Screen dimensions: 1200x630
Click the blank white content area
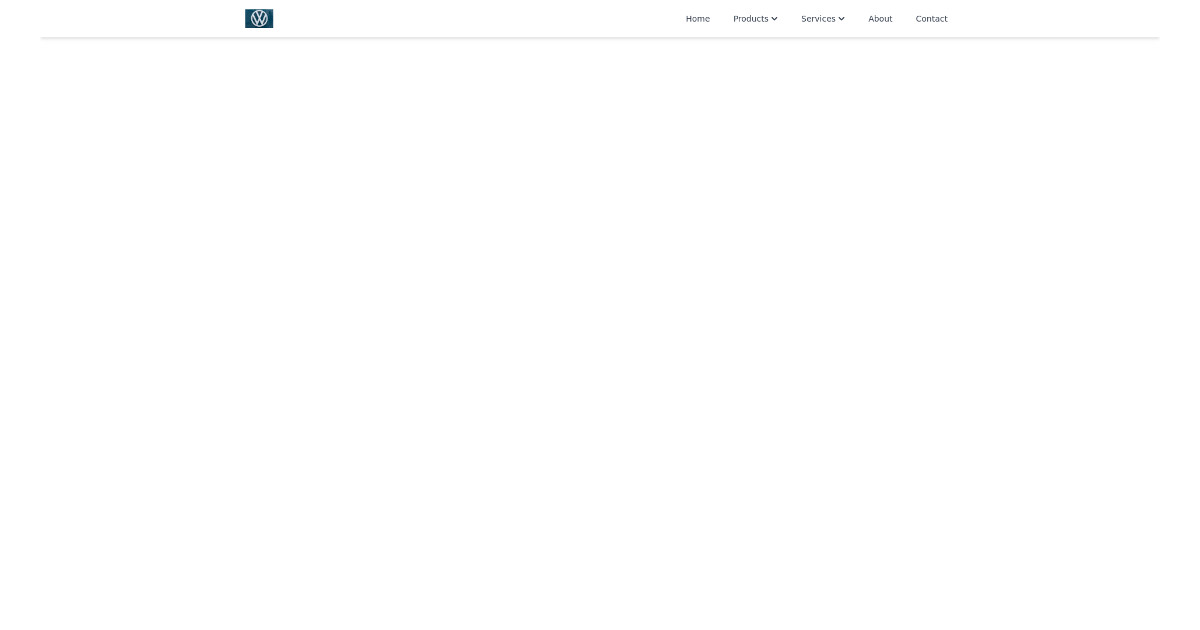pyautogui.click(x=600, y=330)
